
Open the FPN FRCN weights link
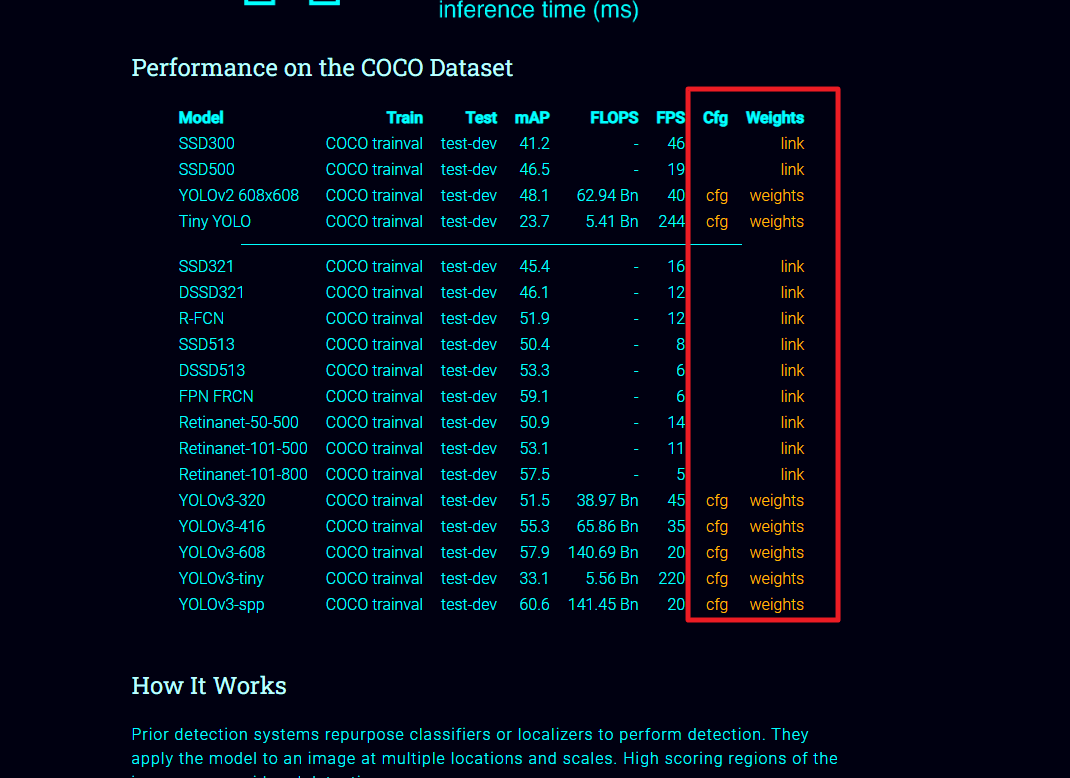click(x=792, y=397)
